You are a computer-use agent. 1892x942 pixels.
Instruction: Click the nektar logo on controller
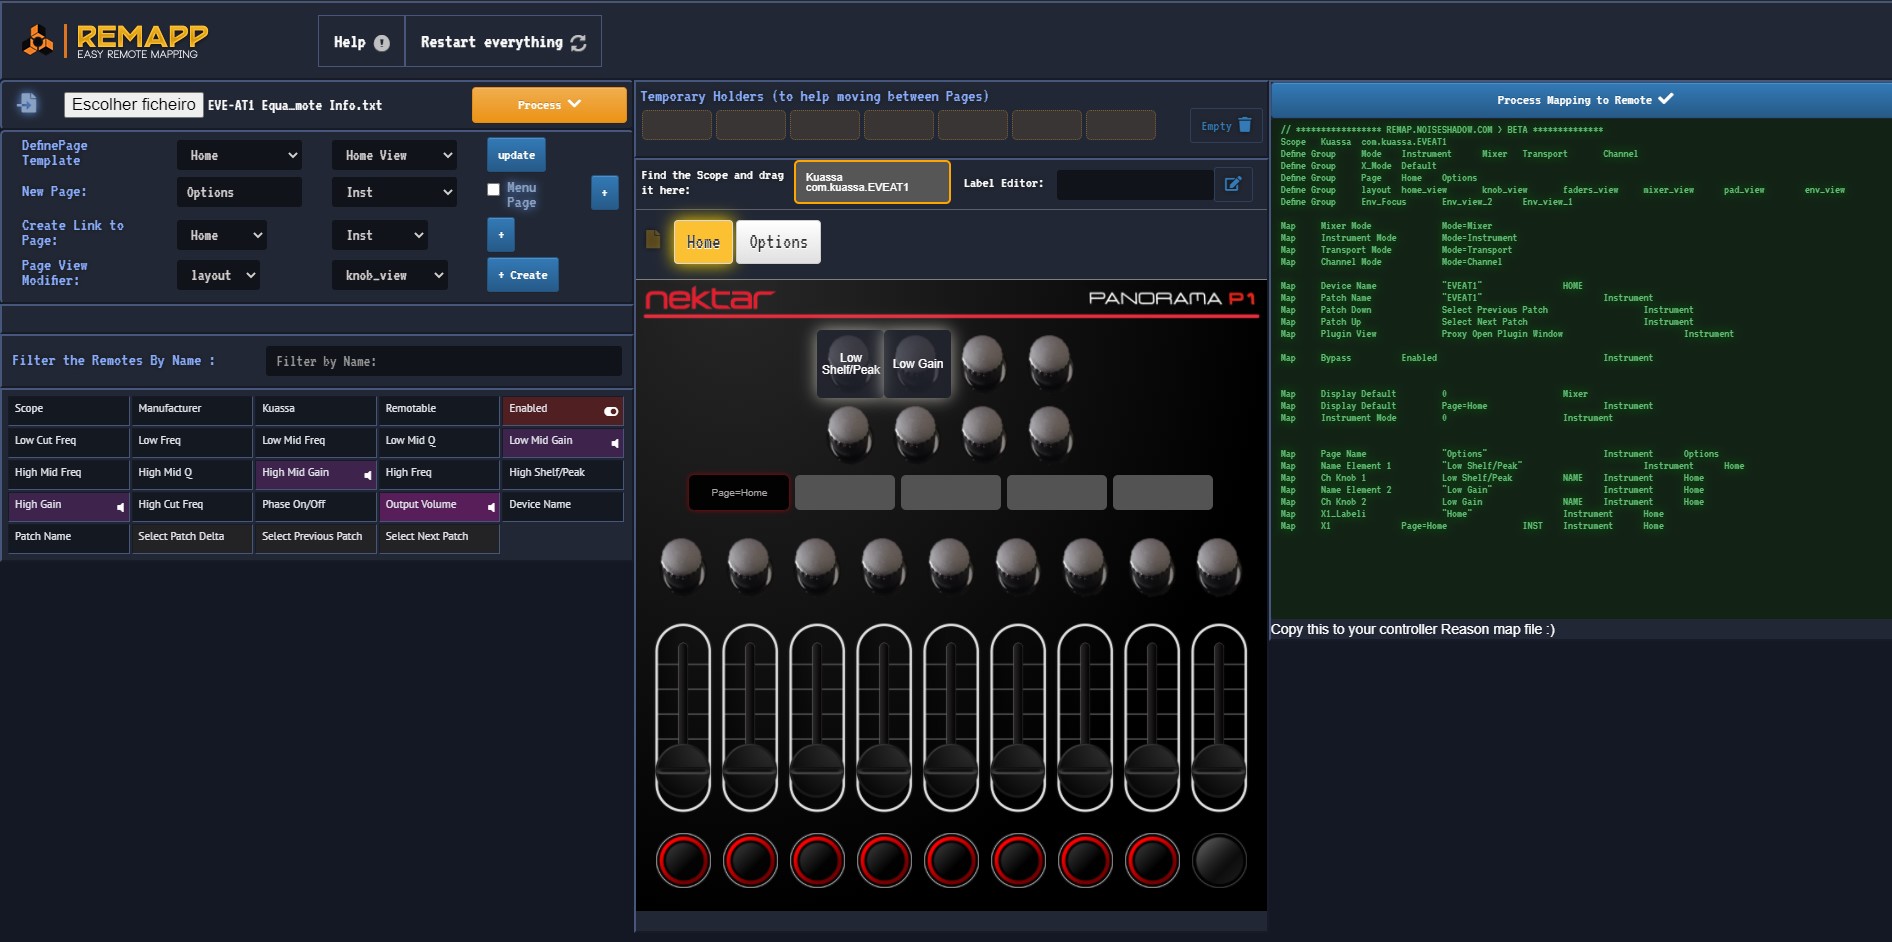(709, 299)
